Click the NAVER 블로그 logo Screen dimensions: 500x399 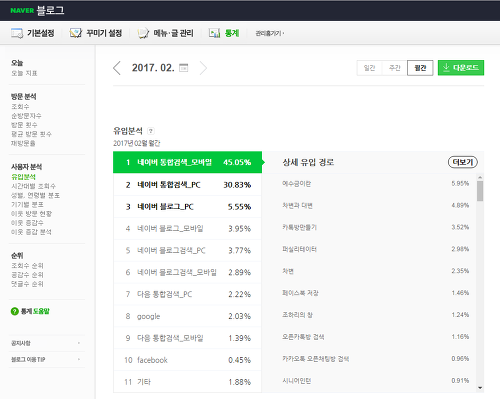tap(37, 10)
